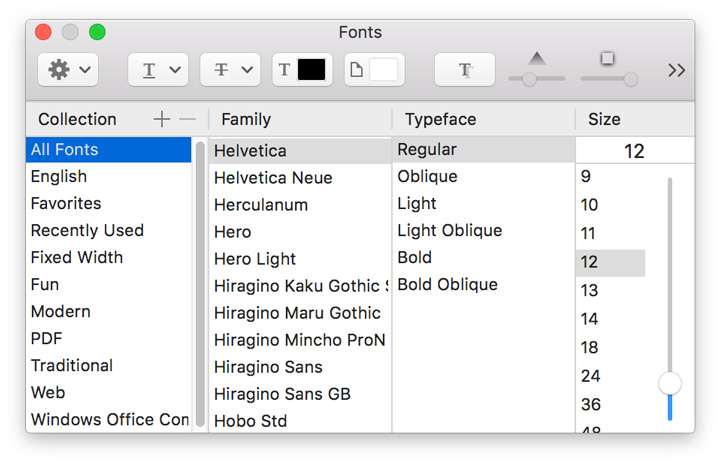720x464 pixels.
Task: Click the black text color swatch
Action: point(311,70)
